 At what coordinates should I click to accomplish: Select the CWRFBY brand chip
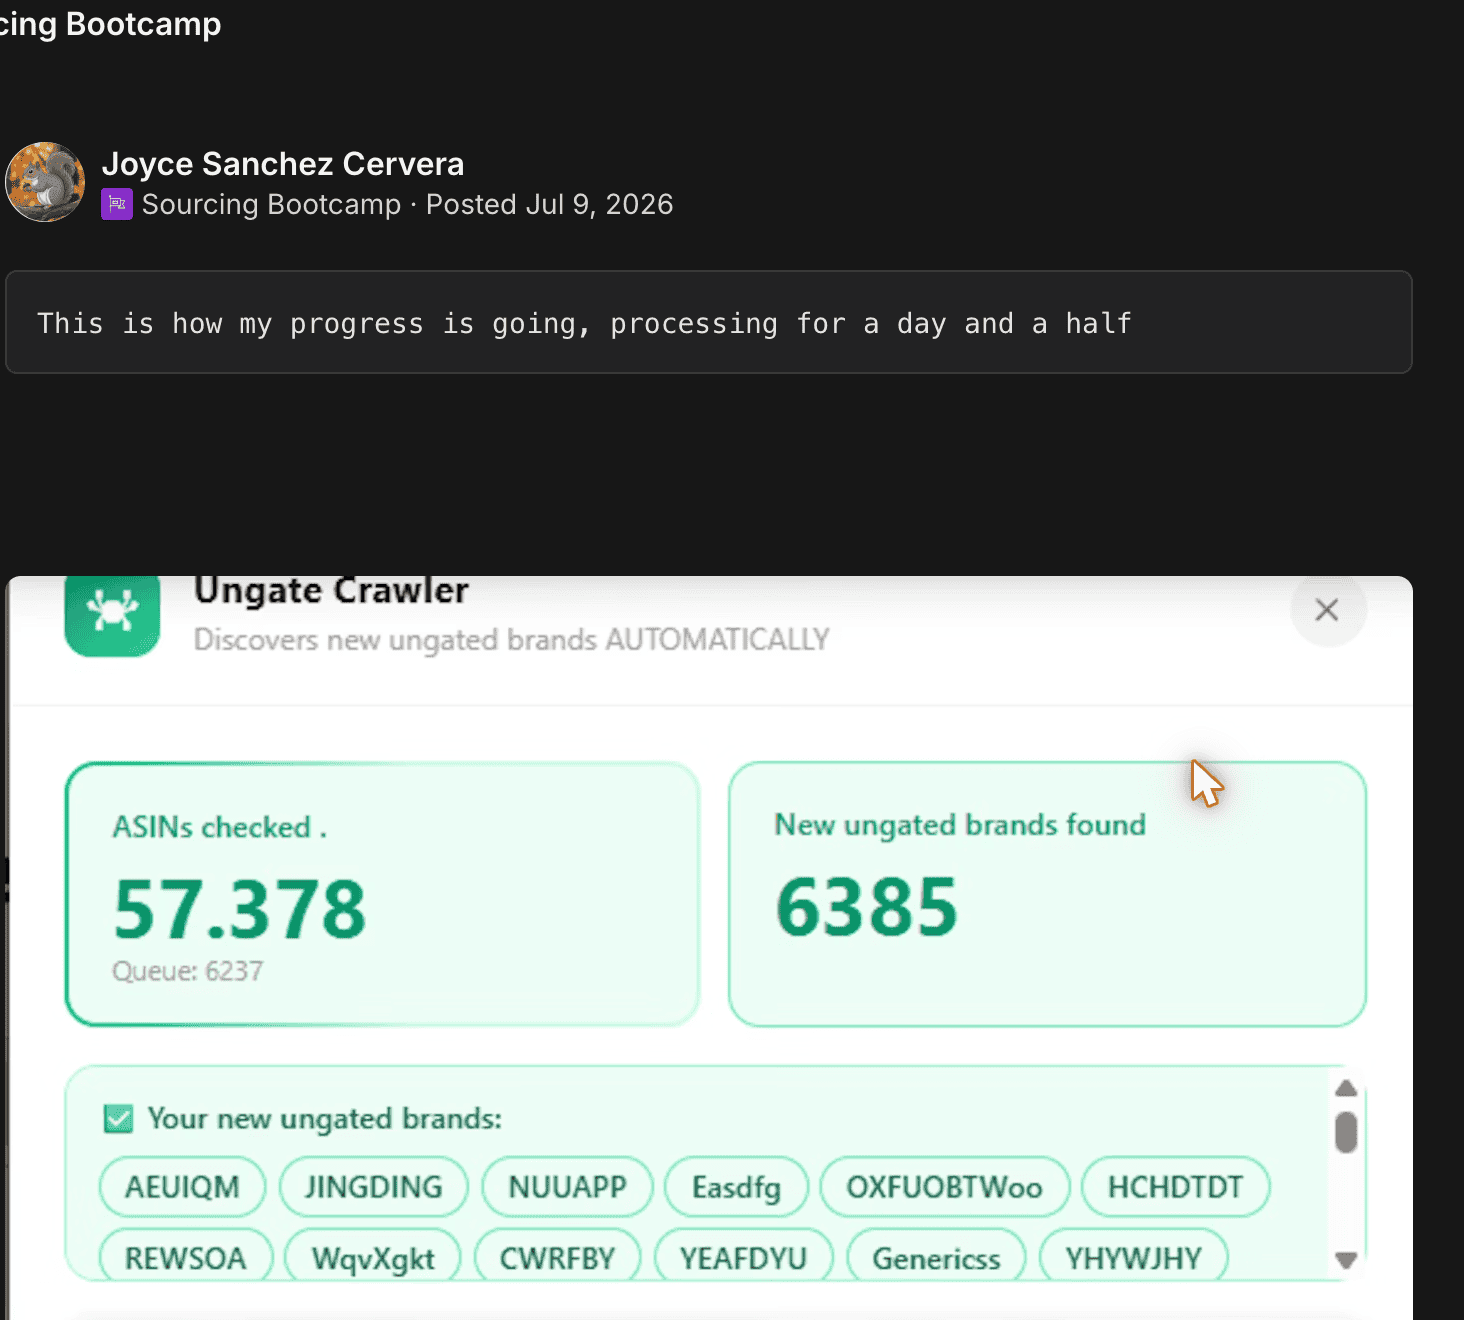point(558,1256)
